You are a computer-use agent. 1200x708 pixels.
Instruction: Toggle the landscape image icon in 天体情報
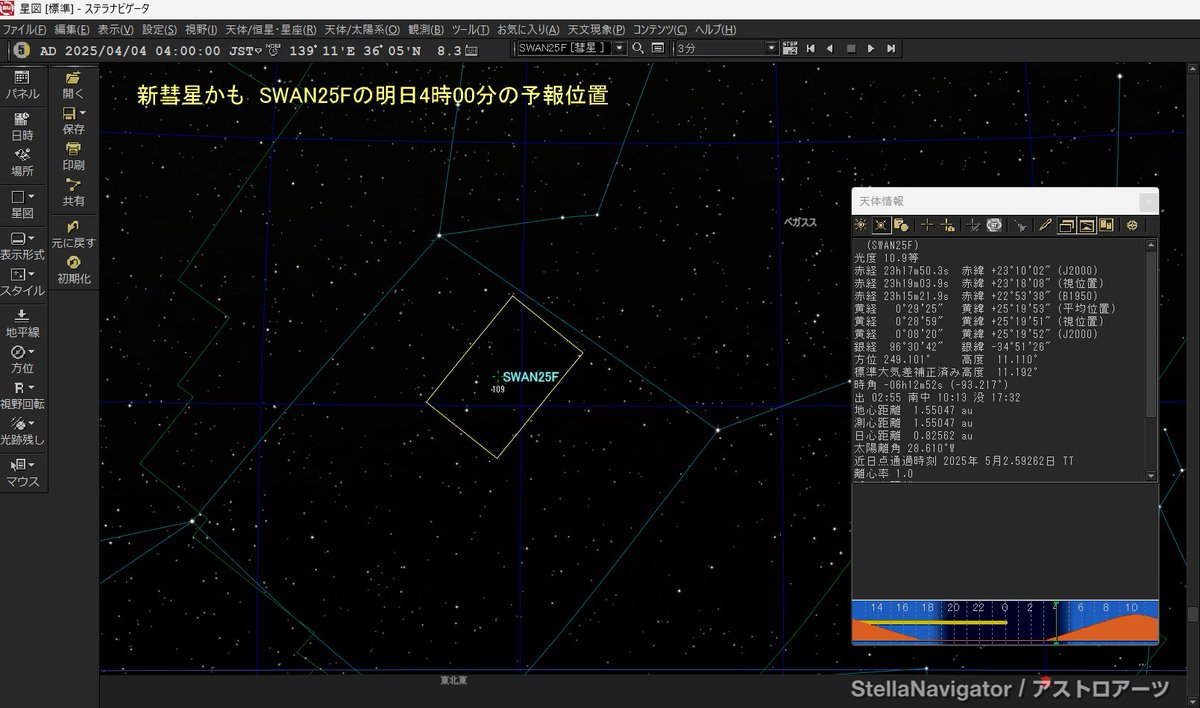point(1087,225)
